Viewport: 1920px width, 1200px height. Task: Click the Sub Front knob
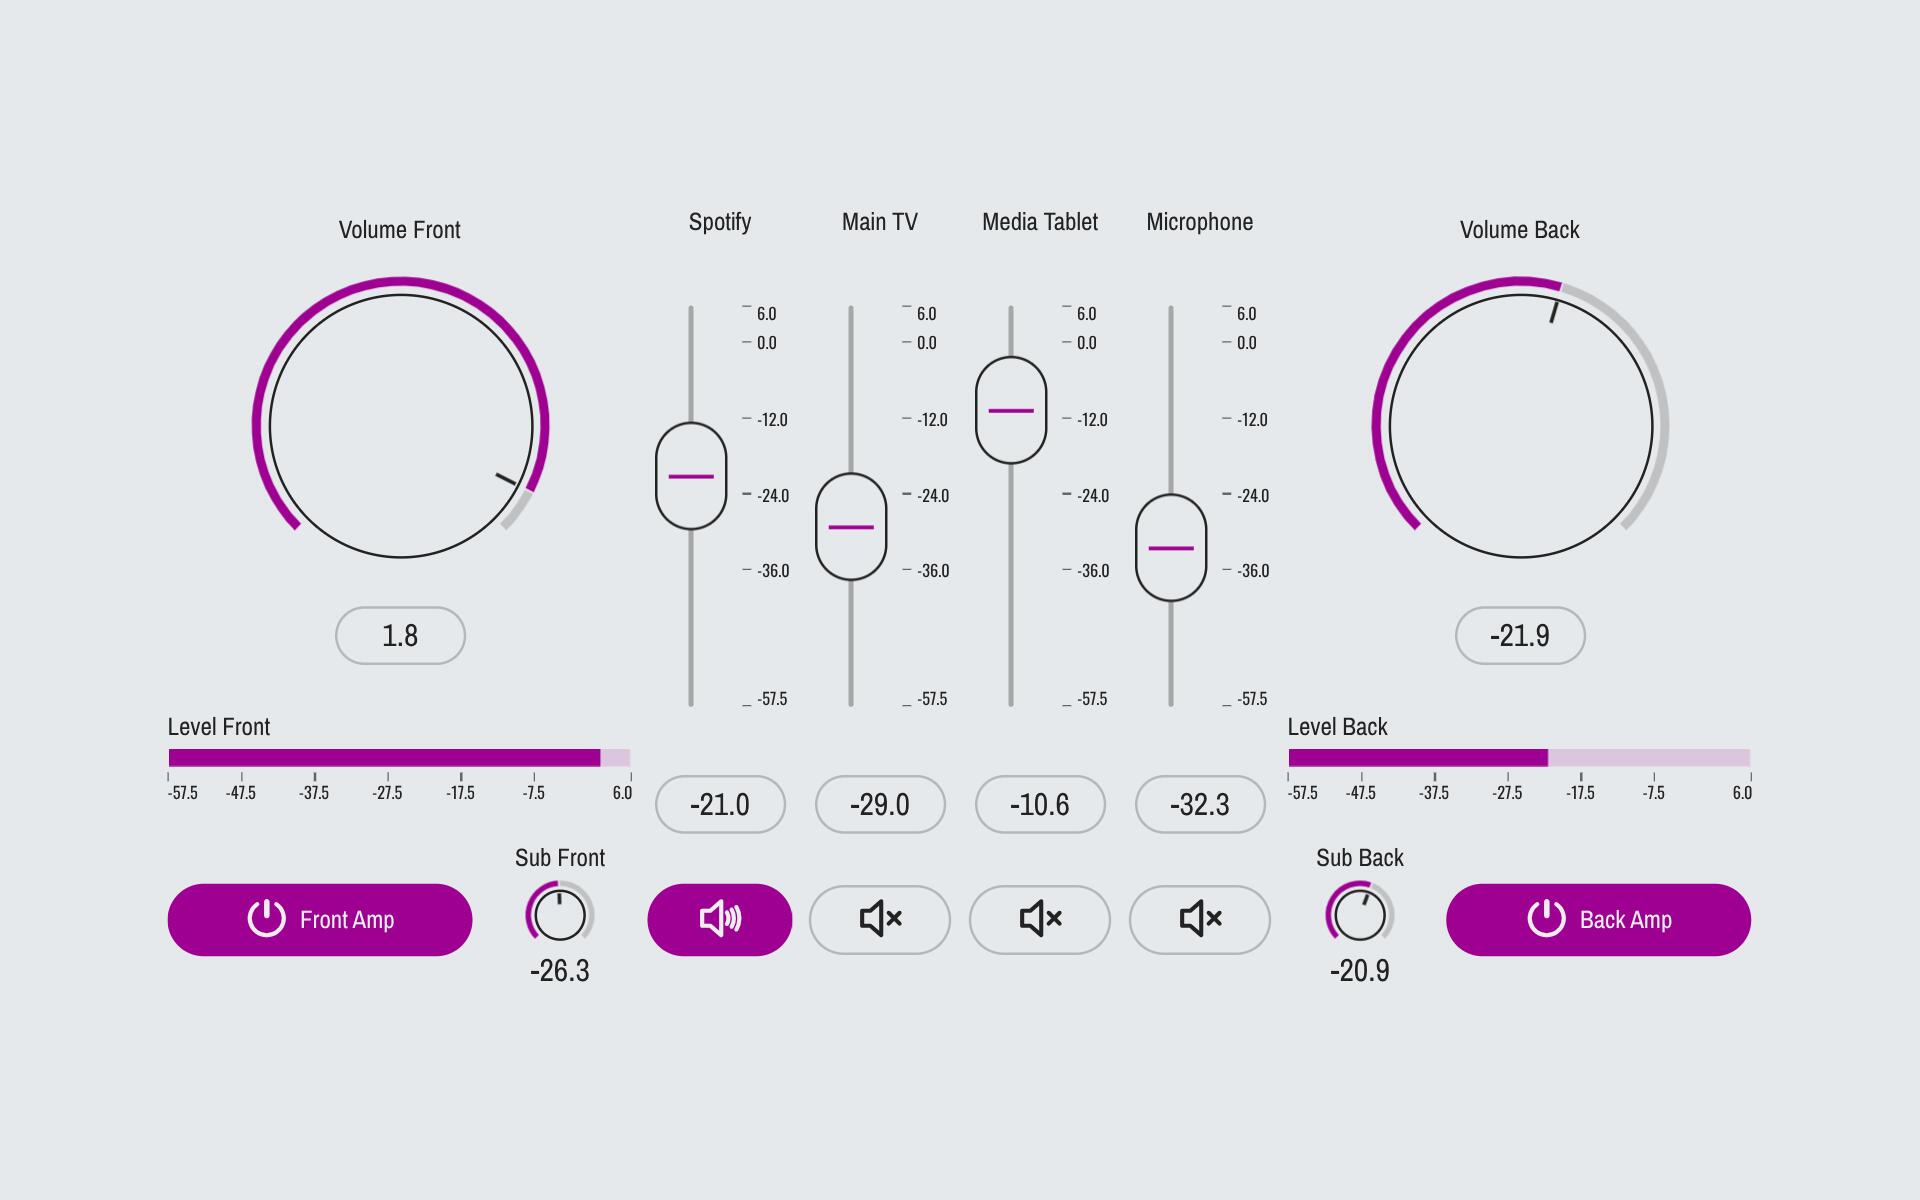coord(560,914)
